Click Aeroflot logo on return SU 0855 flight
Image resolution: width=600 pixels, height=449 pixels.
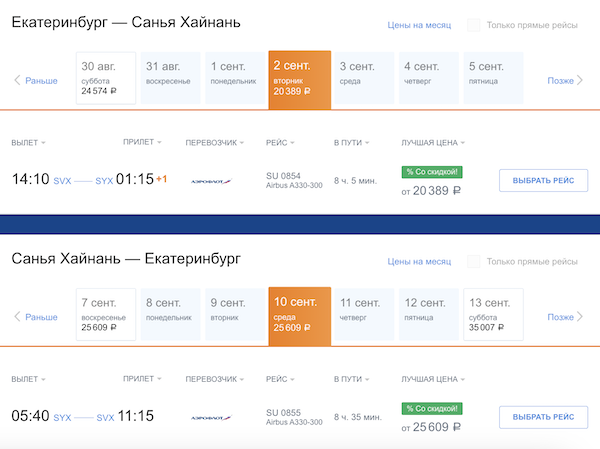[211, 418]
